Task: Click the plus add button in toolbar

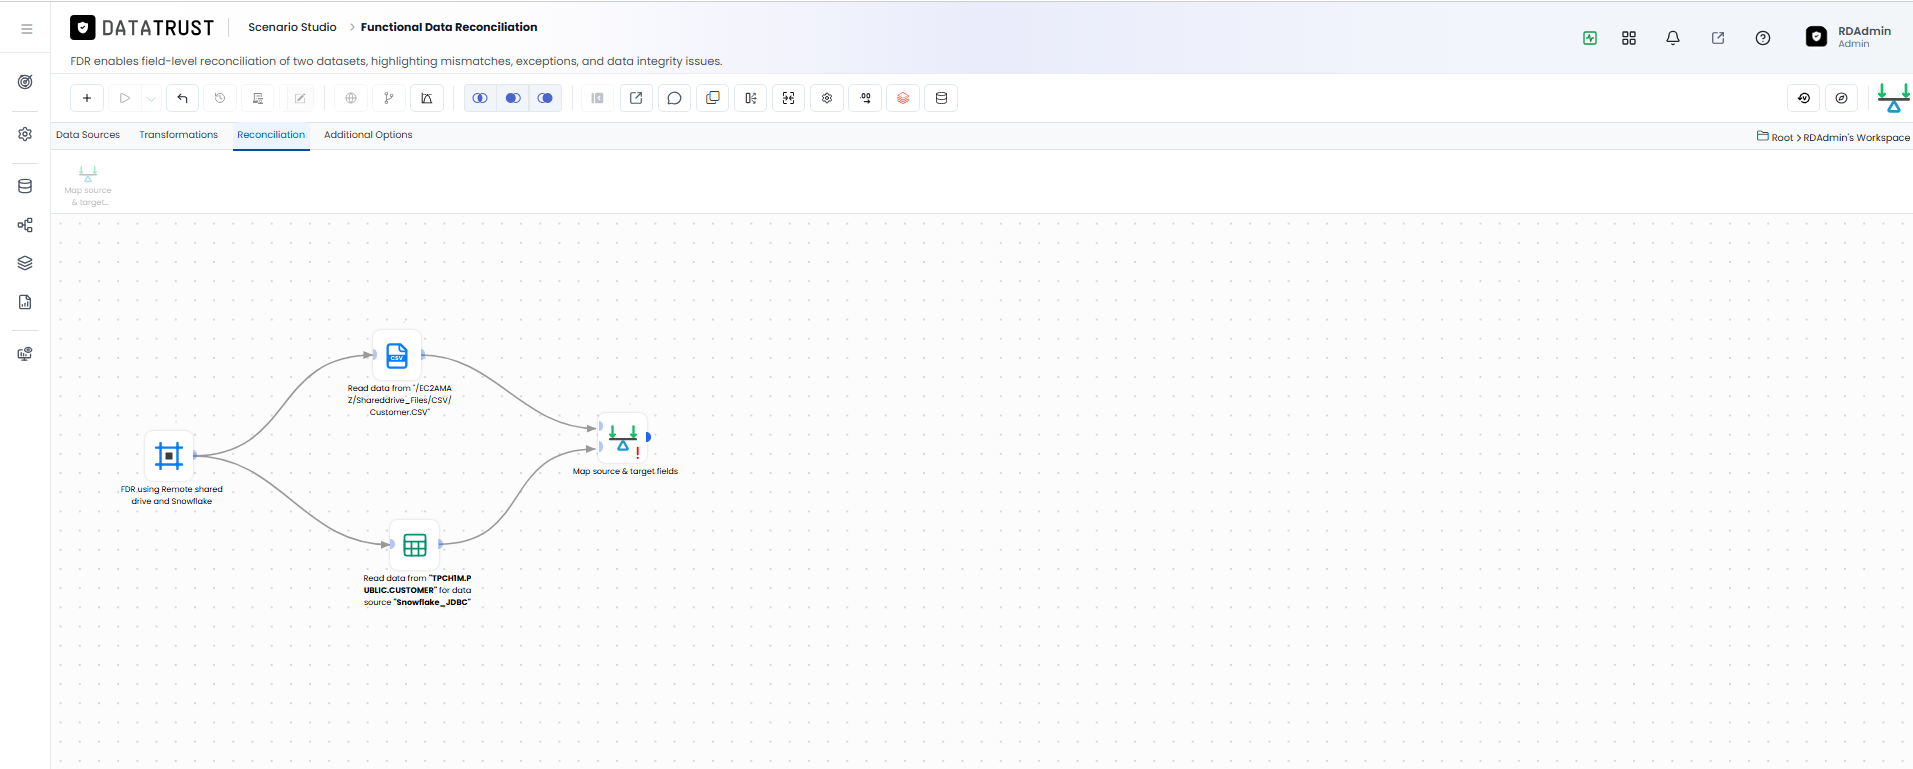Action: point(87,98)
